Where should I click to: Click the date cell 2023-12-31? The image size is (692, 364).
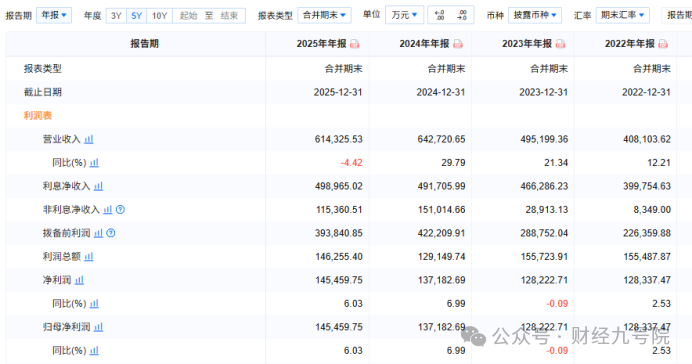543,92
